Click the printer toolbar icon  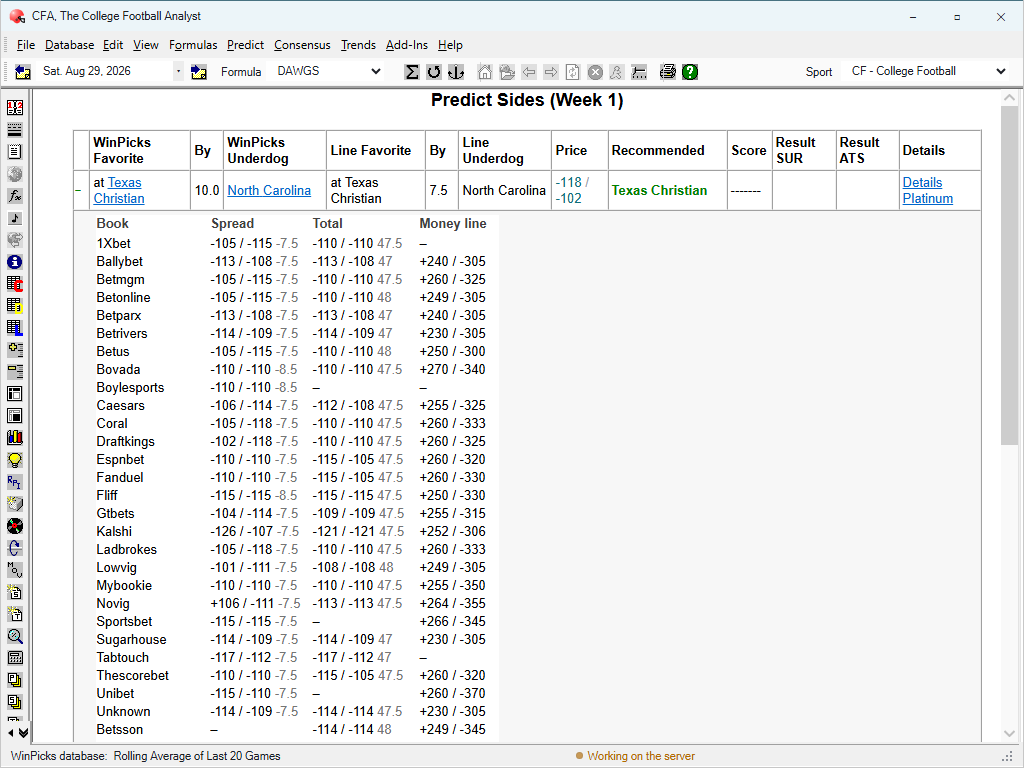pyautogui.click(x=667, y=72)
